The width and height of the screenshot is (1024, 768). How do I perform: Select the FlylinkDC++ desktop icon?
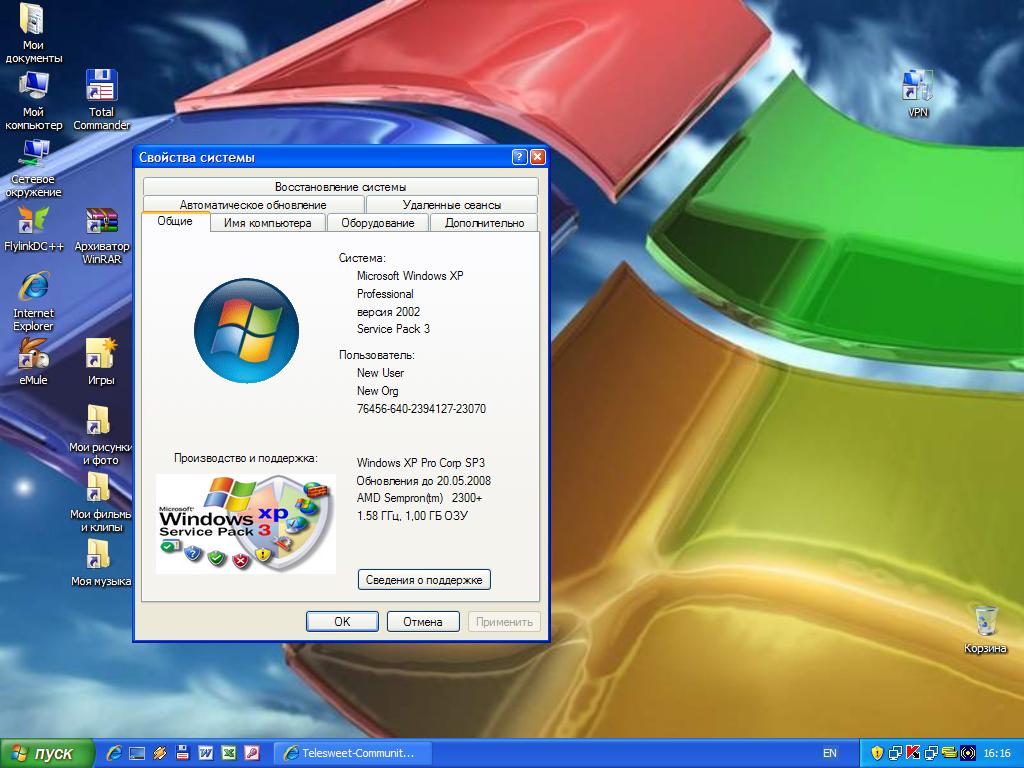(33, 221)
